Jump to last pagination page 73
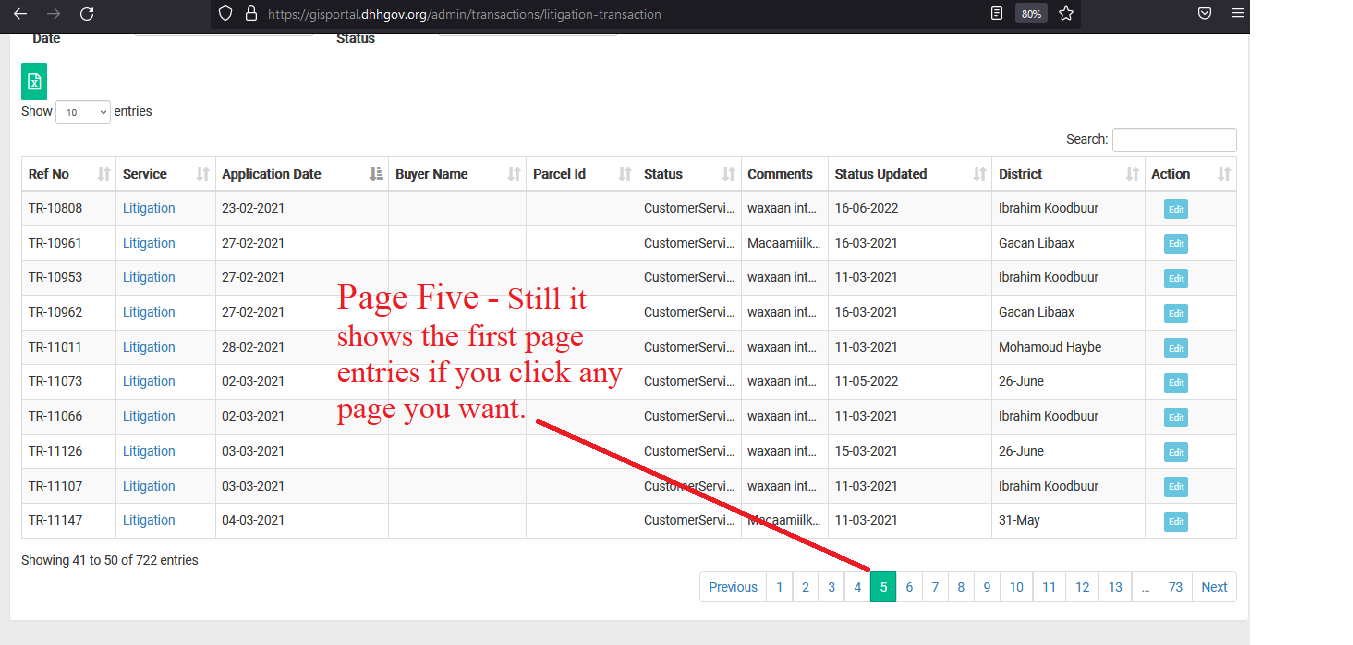The width and height of the screenshot is (1353, 645). click(1176, 587)
